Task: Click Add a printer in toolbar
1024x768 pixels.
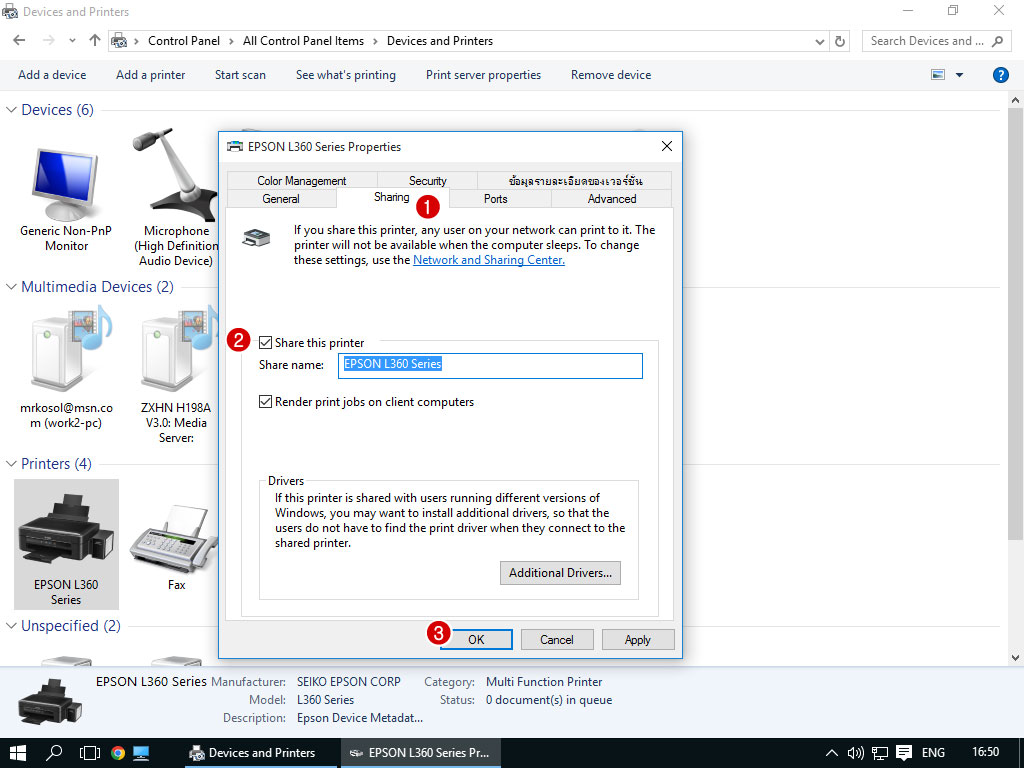Action: click(150, 75)
